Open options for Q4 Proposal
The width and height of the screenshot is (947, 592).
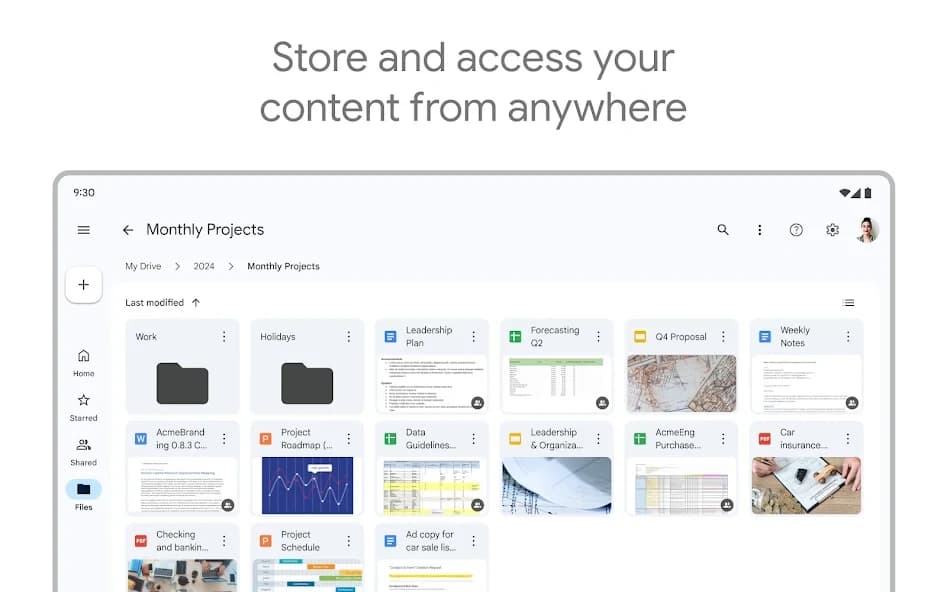[x=722, y=336]
